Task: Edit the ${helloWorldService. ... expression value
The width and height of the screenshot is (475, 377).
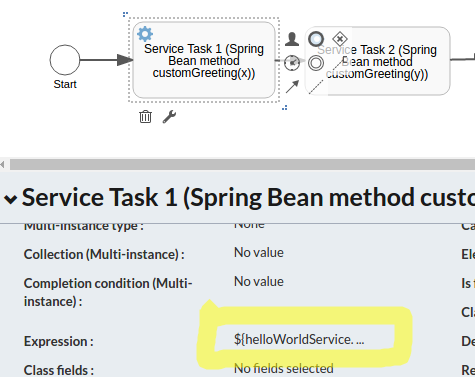Action: click(299, 339)
